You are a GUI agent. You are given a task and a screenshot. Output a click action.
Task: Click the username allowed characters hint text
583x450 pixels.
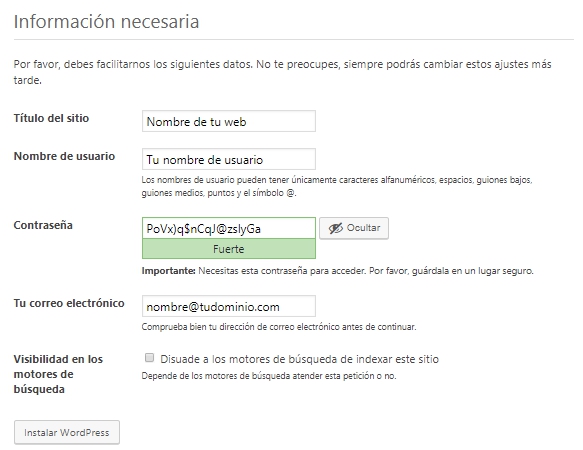[337, 186]
